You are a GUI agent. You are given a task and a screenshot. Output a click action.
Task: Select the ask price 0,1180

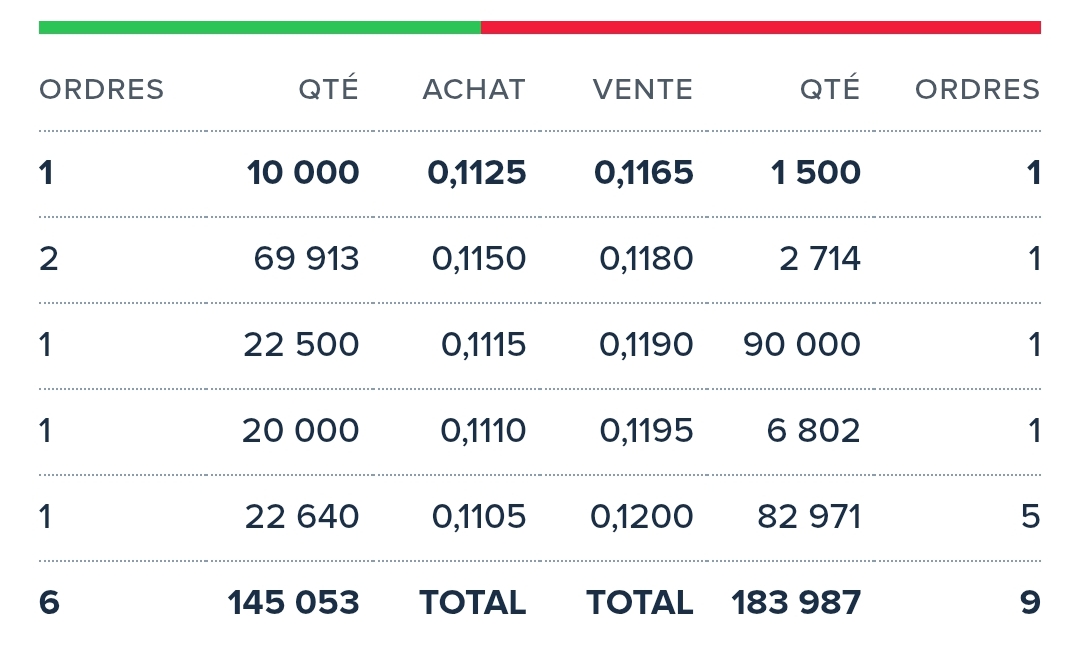[646, 259]
